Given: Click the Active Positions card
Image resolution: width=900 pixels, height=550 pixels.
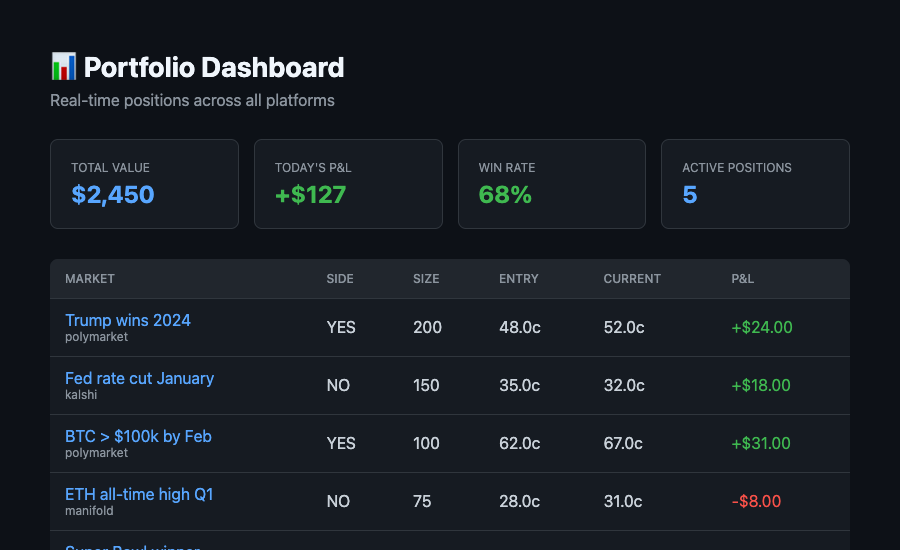Looking at the screenshot, I should click(x=755, y=184).
